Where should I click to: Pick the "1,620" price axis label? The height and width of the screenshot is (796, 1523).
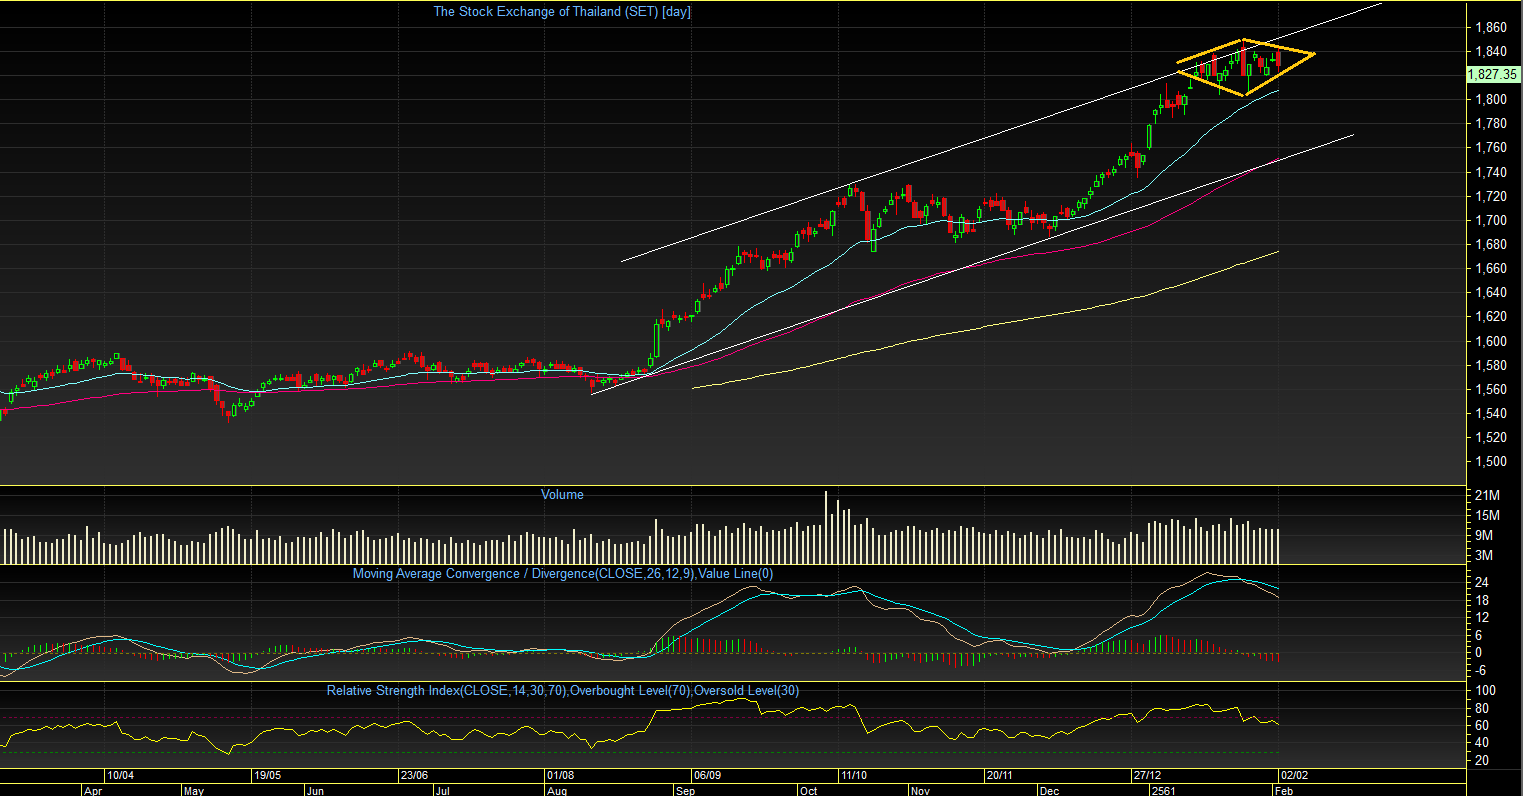(1492, 316)
